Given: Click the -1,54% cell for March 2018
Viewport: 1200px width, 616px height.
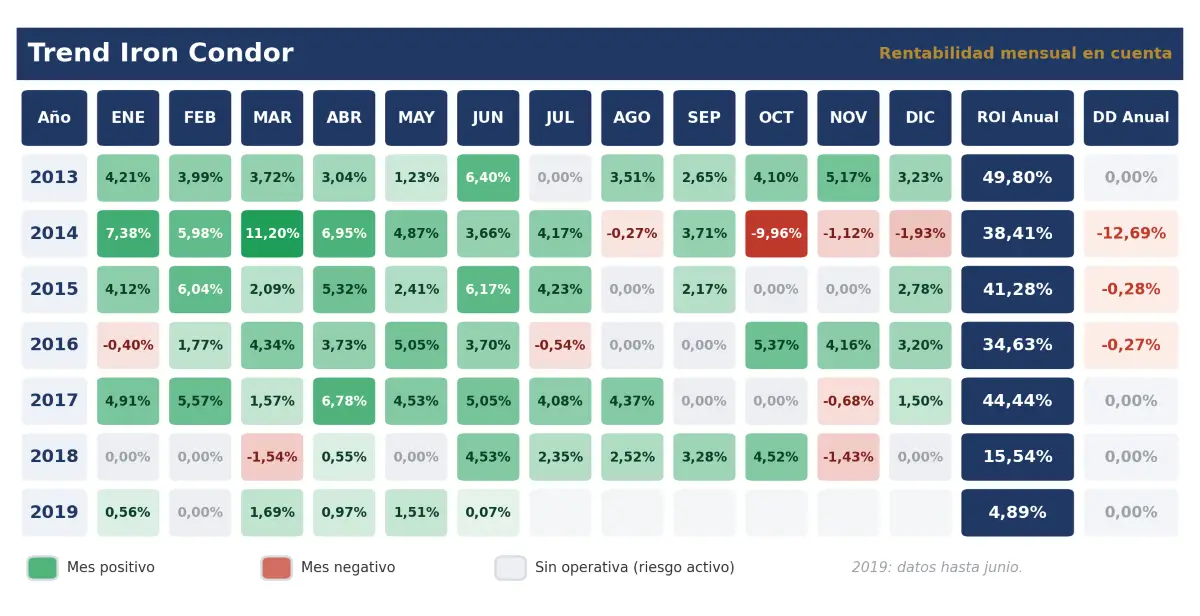Looking at the screenshot, I should click(x=272, y=457).
